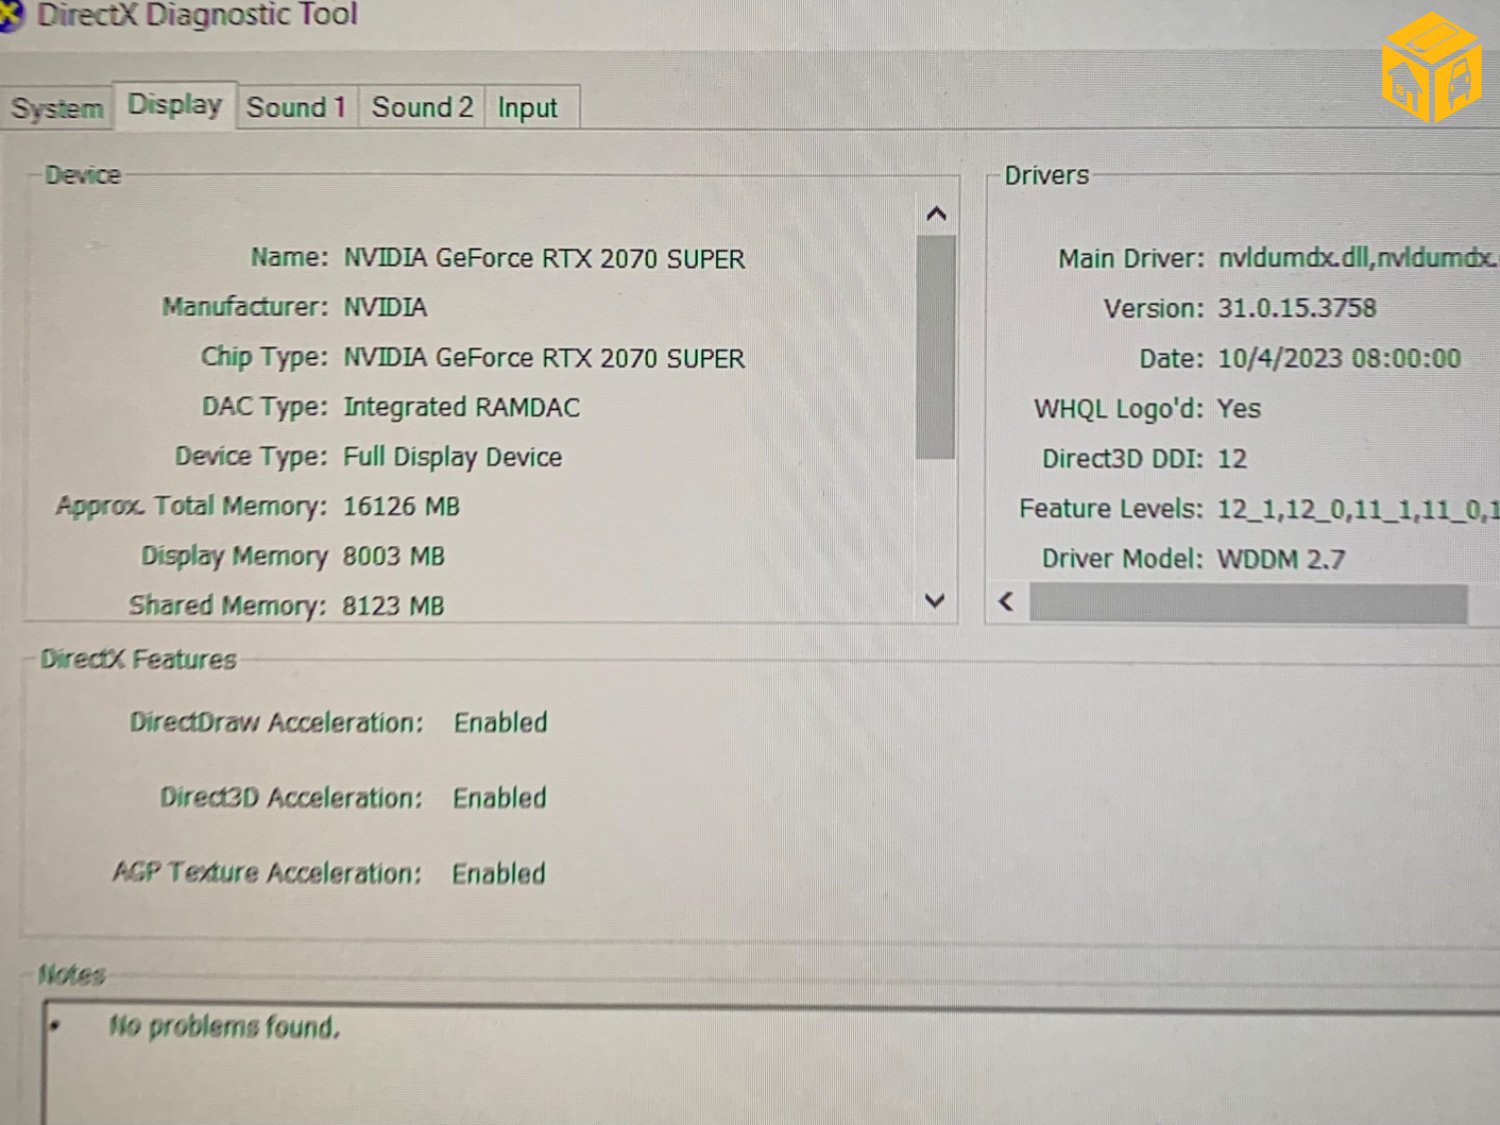Screen dimensions: 1500x1125
Task: Click the Drivers panel left scroll arrow
Action: (1007, 602)
